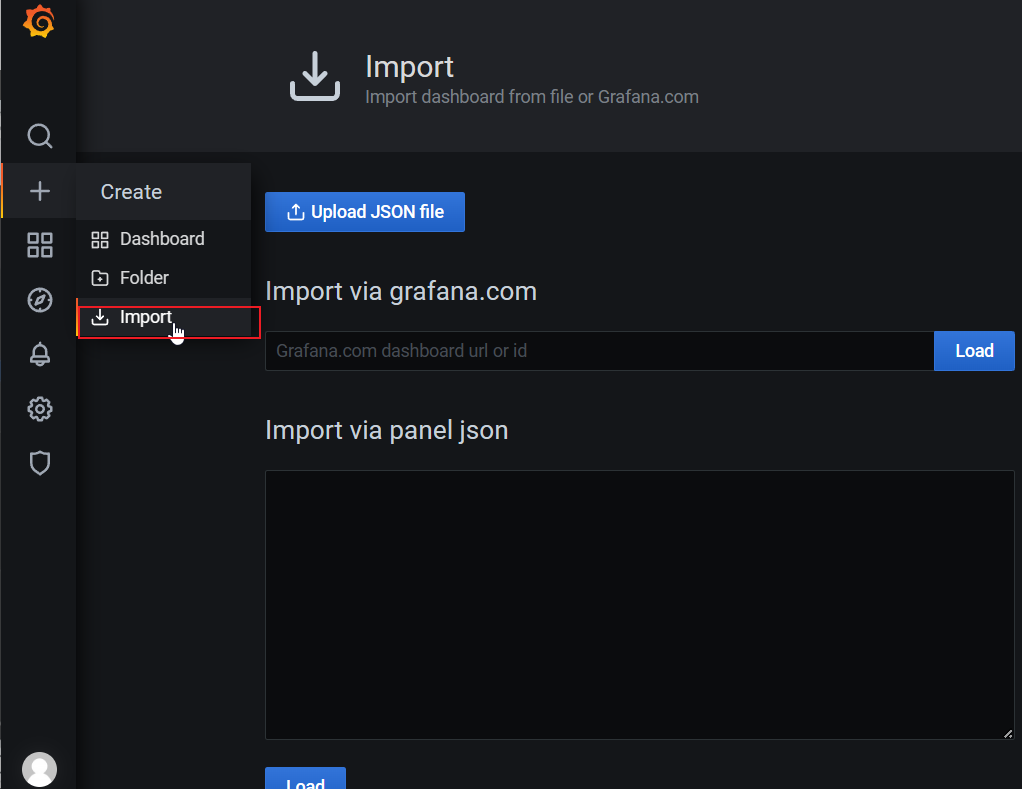Open the Dashboards four-squares sidebar icon
The height and width of the screenshot is (789, 1022).
click(40, 246)
